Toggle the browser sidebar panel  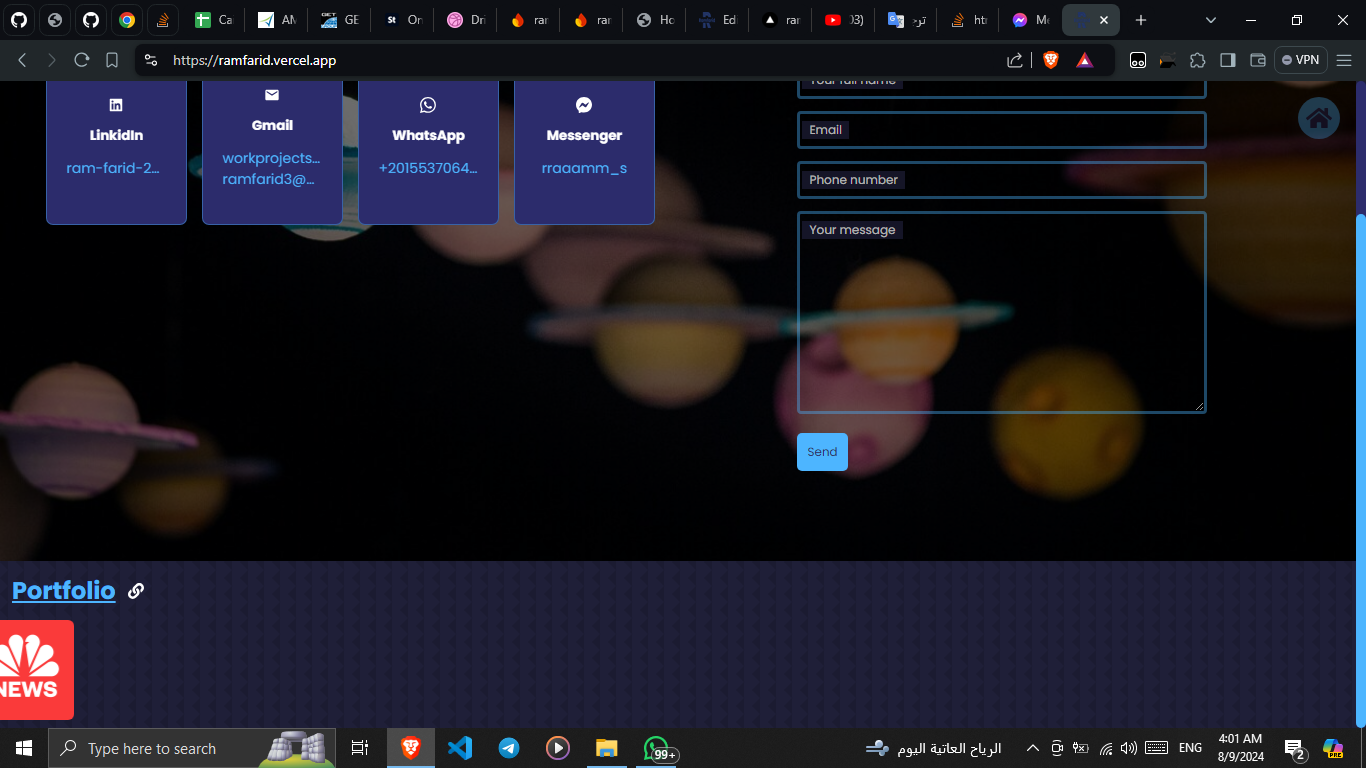point(1228,60)
